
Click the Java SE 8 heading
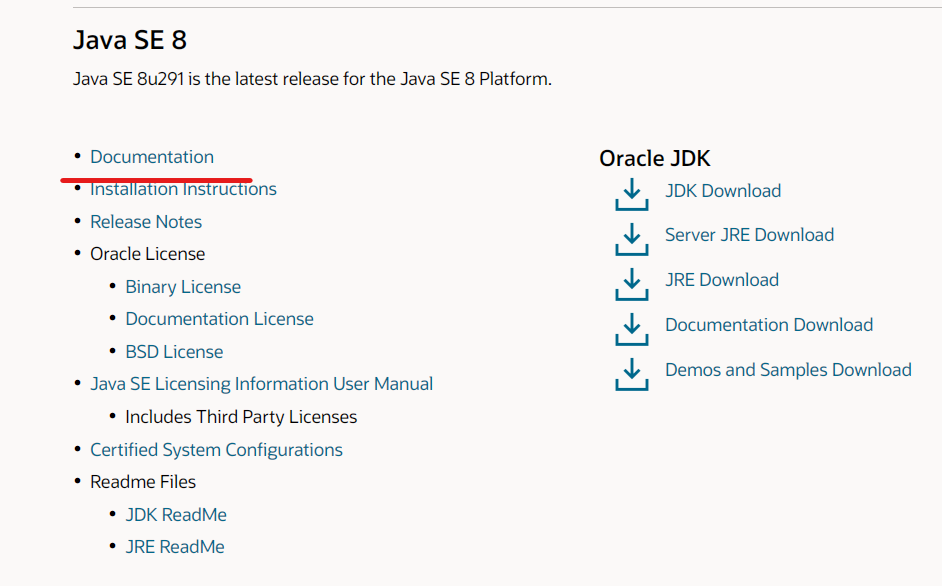click(130, 40)
